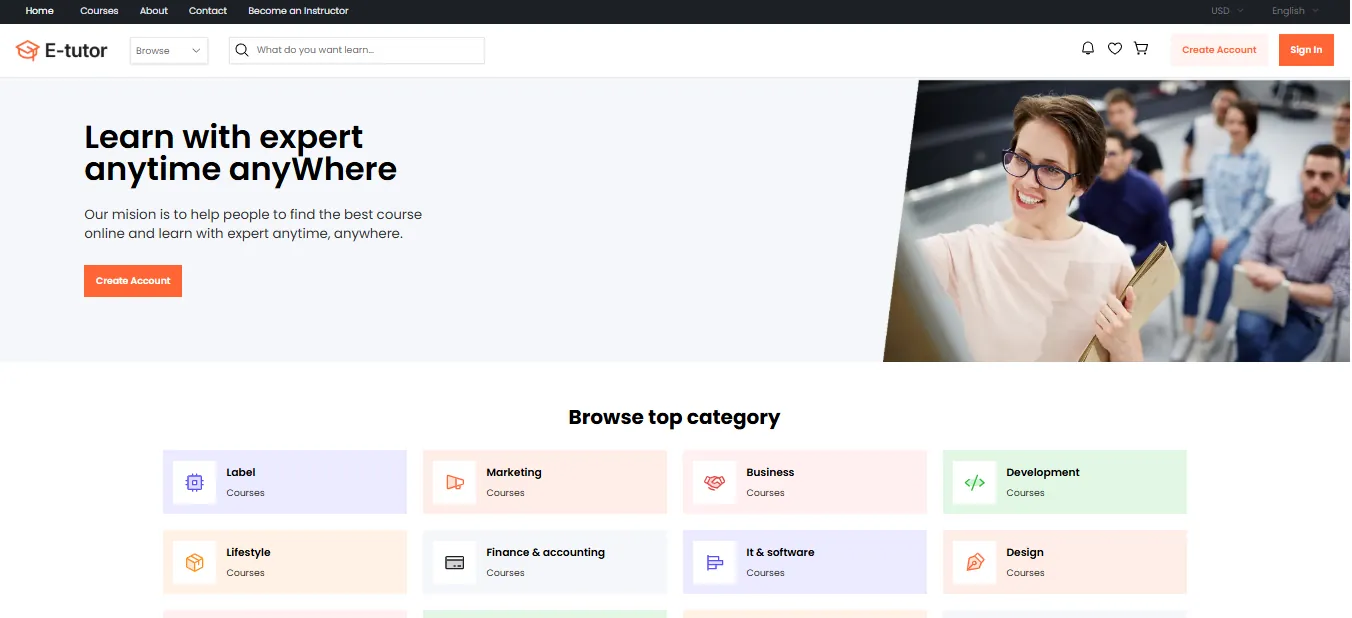Click the Label category chip icon
The height and width of the screenshot is (618, 1352).
click(x=194, y=483)
